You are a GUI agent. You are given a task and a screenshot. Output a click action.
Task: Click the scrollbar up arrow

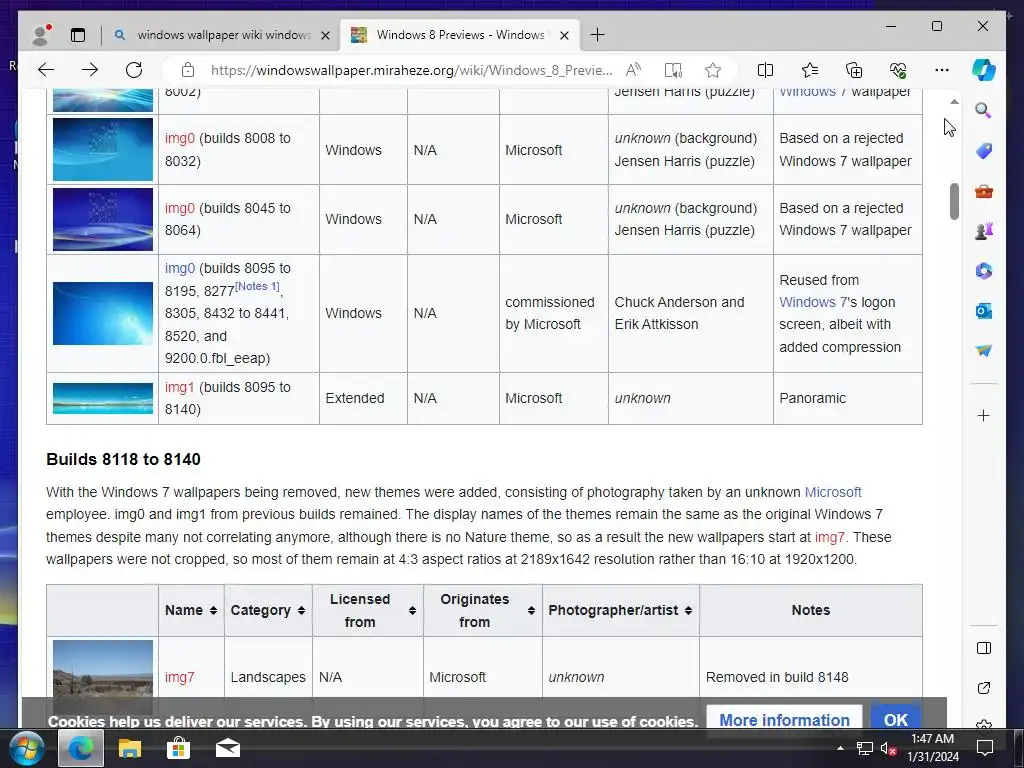[x=954, y=102]
